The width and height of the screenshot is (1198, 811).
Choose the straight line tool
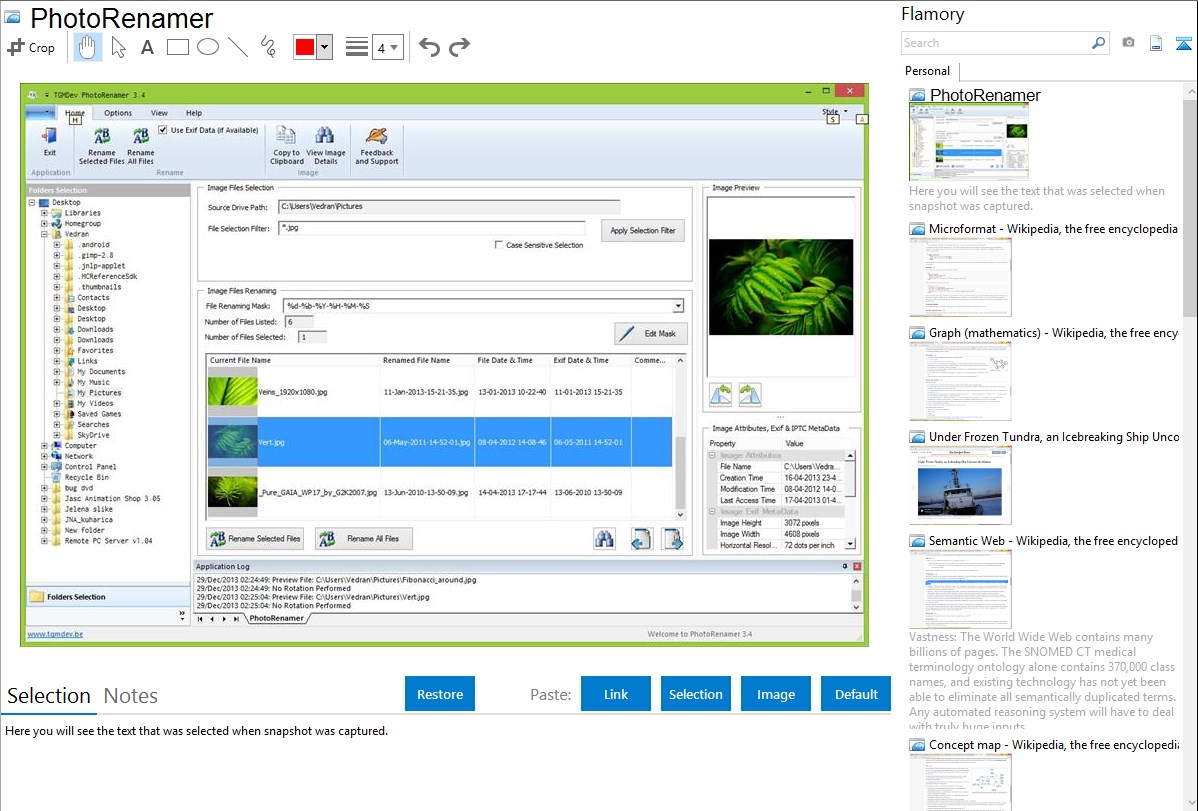pyautogui.click(x=238, y=47)
